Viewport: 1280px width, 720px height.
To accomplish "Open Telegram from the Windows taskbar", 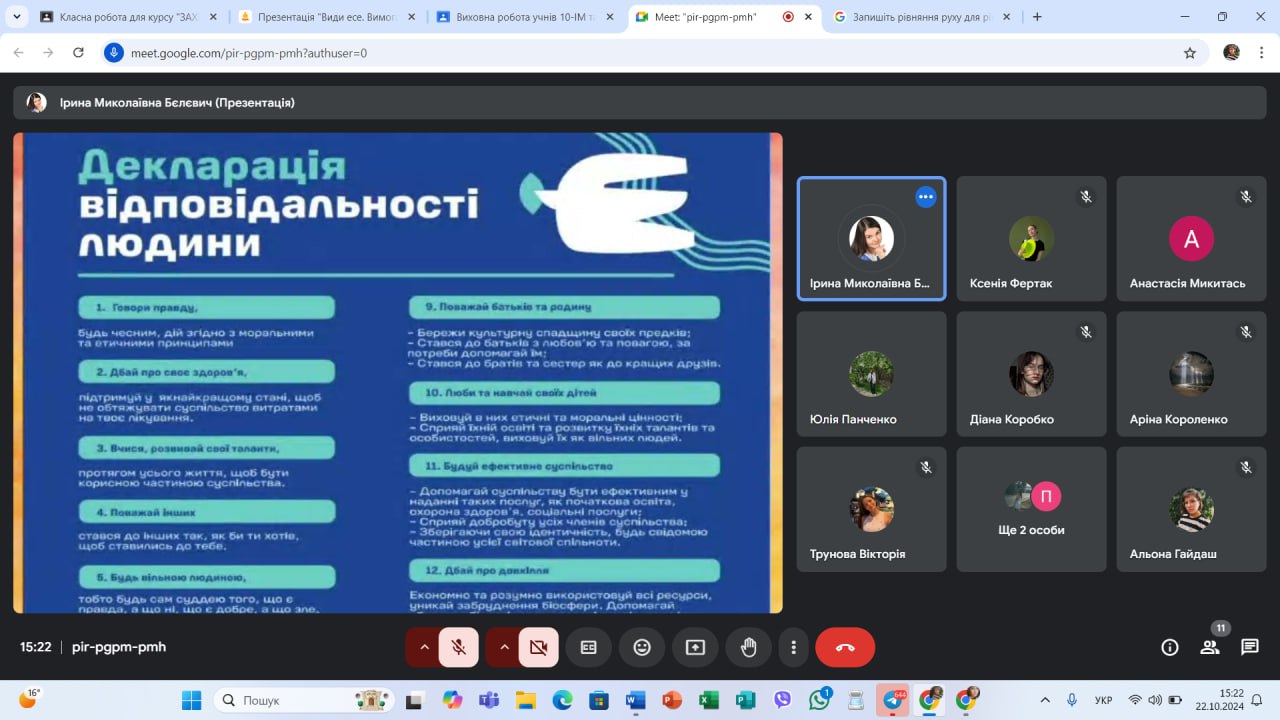I will pos(892,701).
